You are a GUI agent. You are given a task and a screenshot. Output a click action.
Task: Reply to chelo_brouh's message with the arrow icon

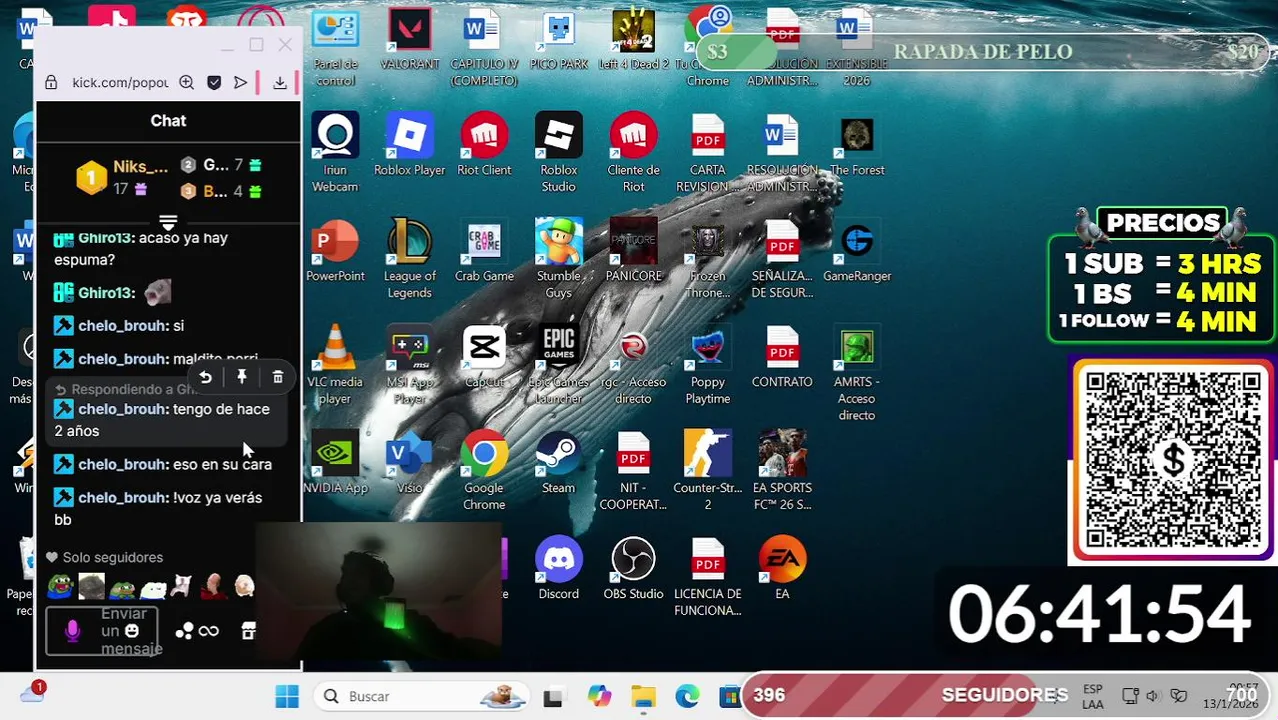click(x=205, y=377)
